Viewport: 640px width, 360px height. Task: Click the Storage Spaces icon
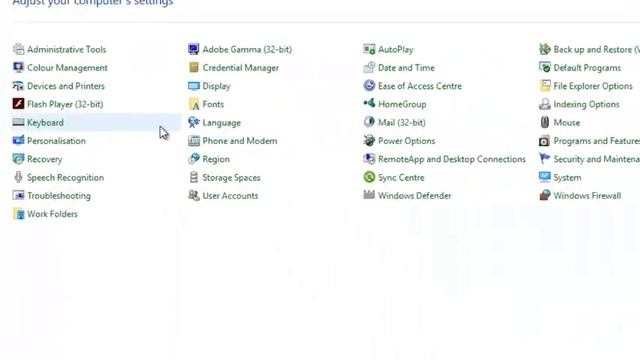pos(193,177)
